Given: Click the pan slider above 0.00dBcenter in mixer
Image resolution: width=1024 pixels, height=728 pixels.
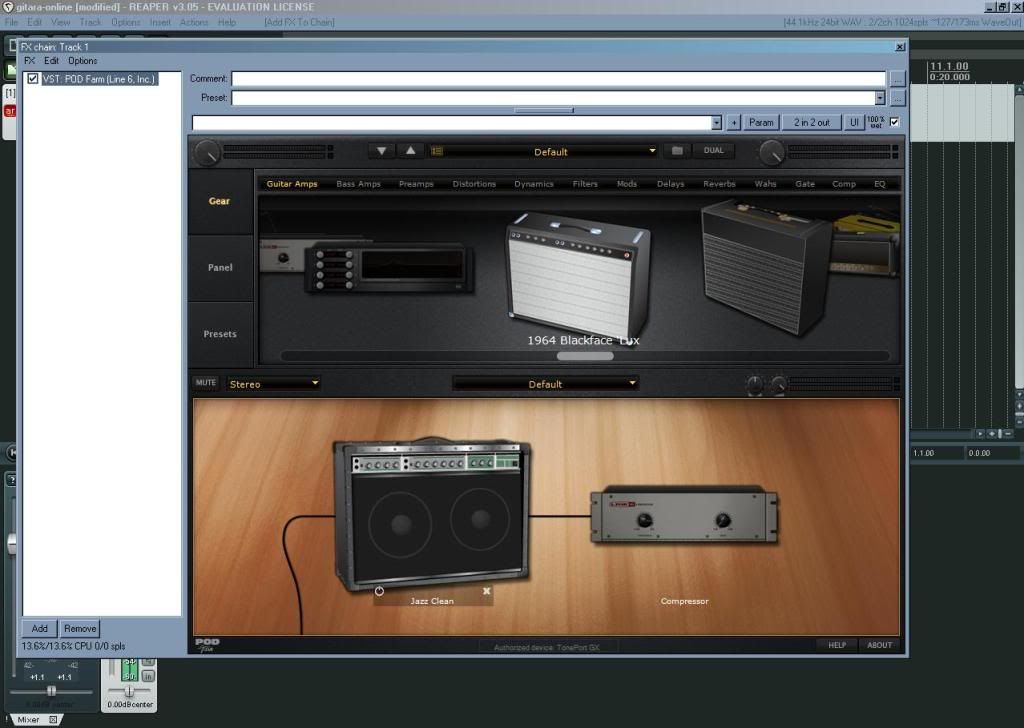Looking at the screenshot, I should click(x=129, y=691).
